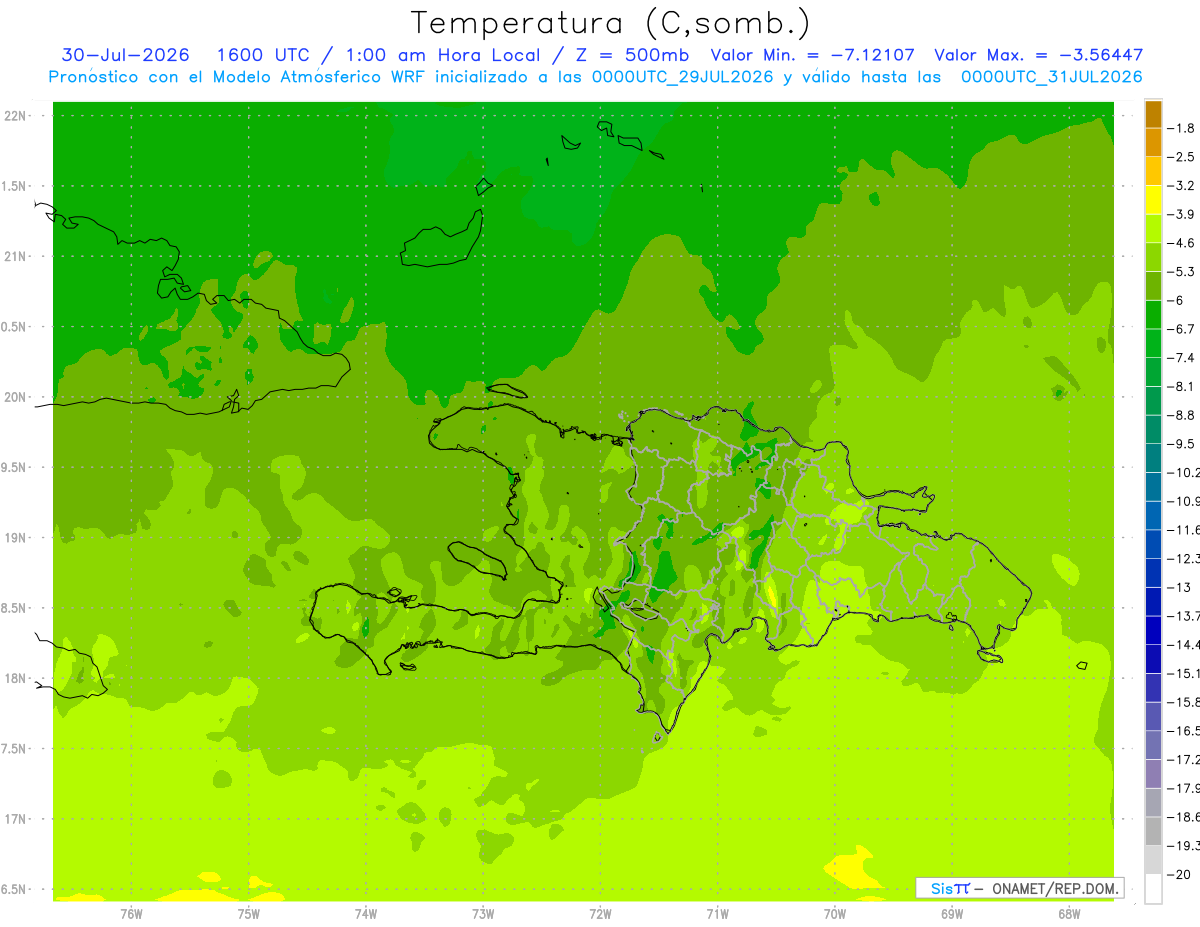
Task: Click the '19N' latitude label
Action: 17,538
